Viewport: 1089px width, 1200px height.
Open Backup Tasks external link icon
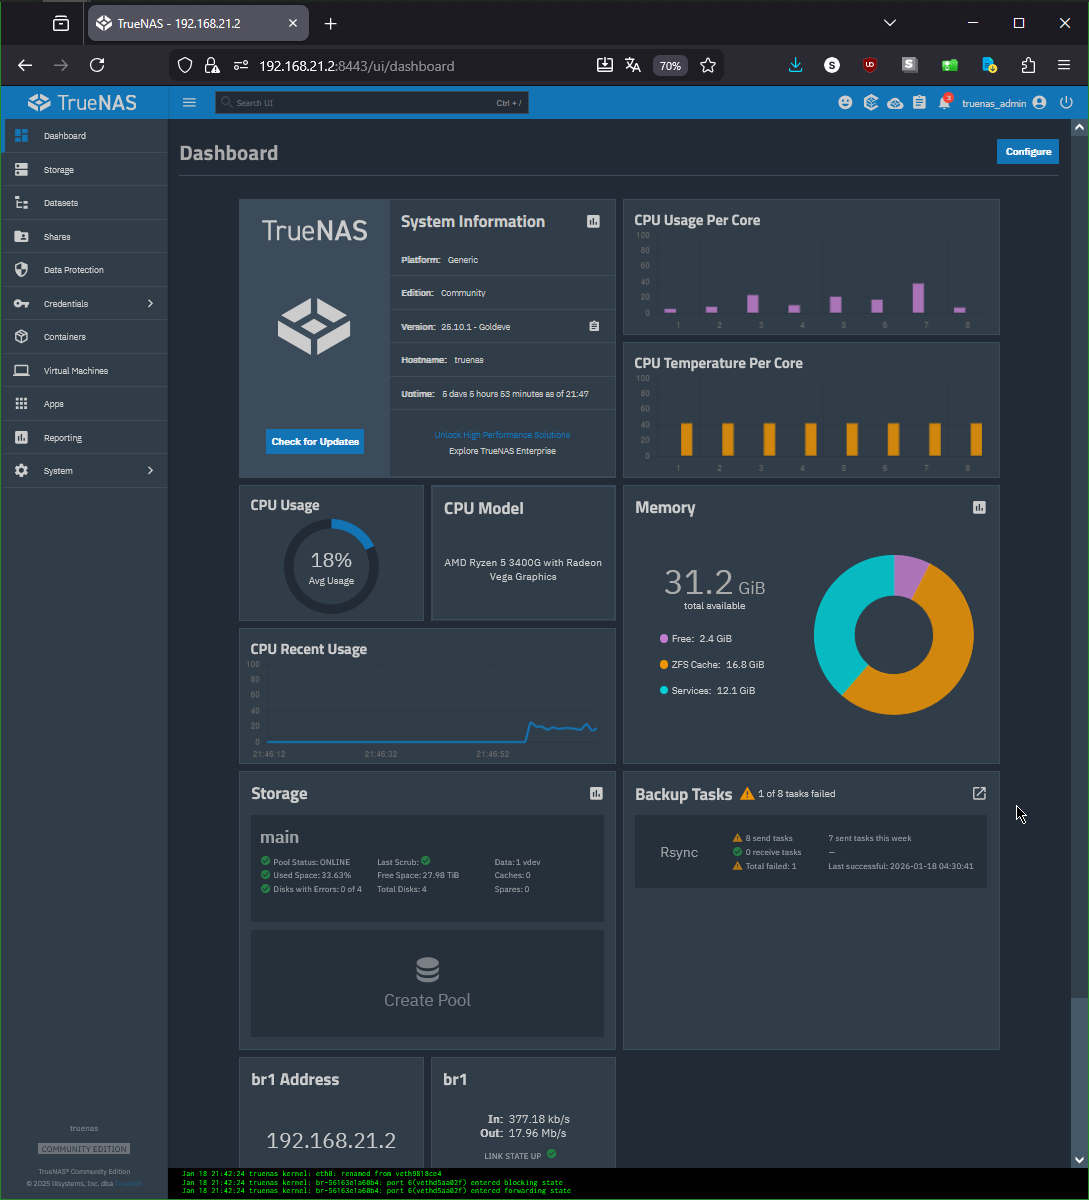[x=979, y=794]
